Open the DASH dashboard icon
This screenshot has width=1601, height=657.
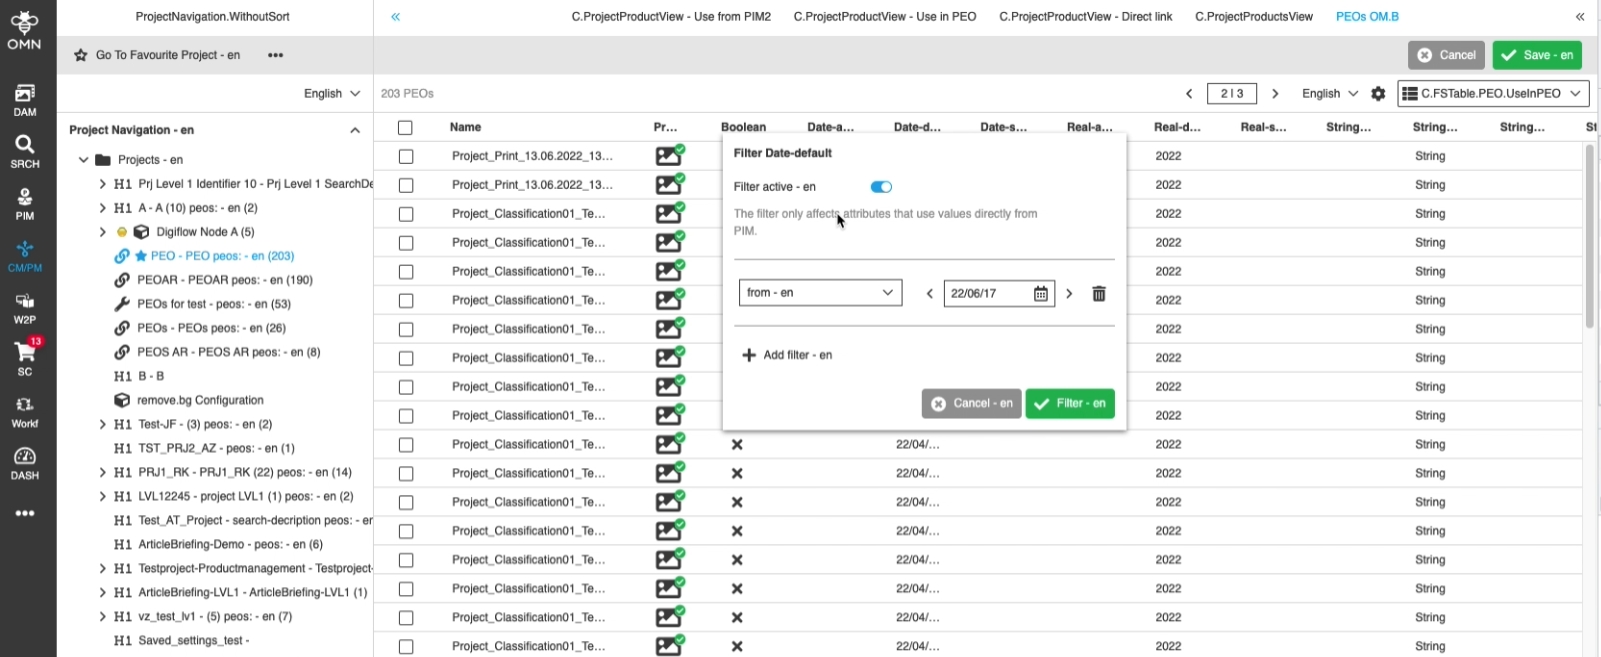tap(25, 462)
